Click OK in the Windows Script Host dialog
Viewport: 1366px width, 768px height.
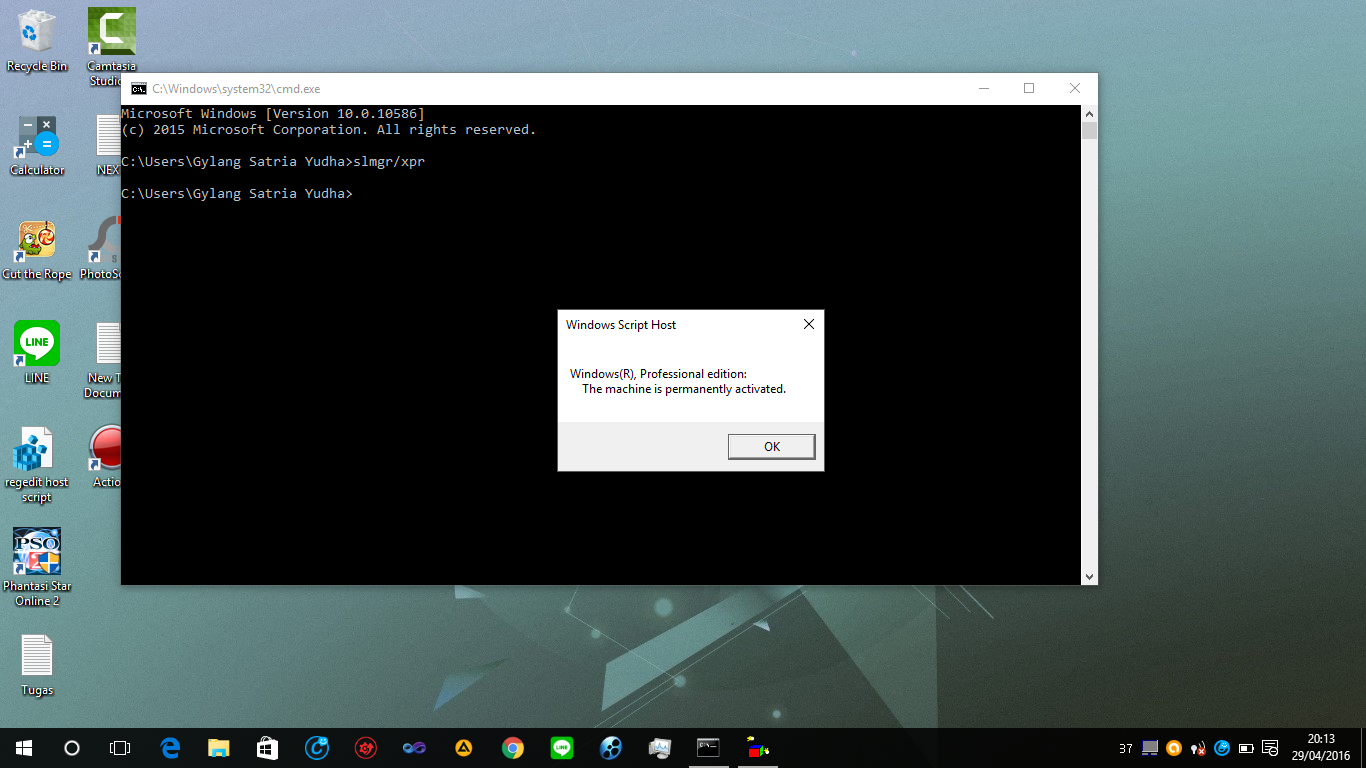(771, 446)
